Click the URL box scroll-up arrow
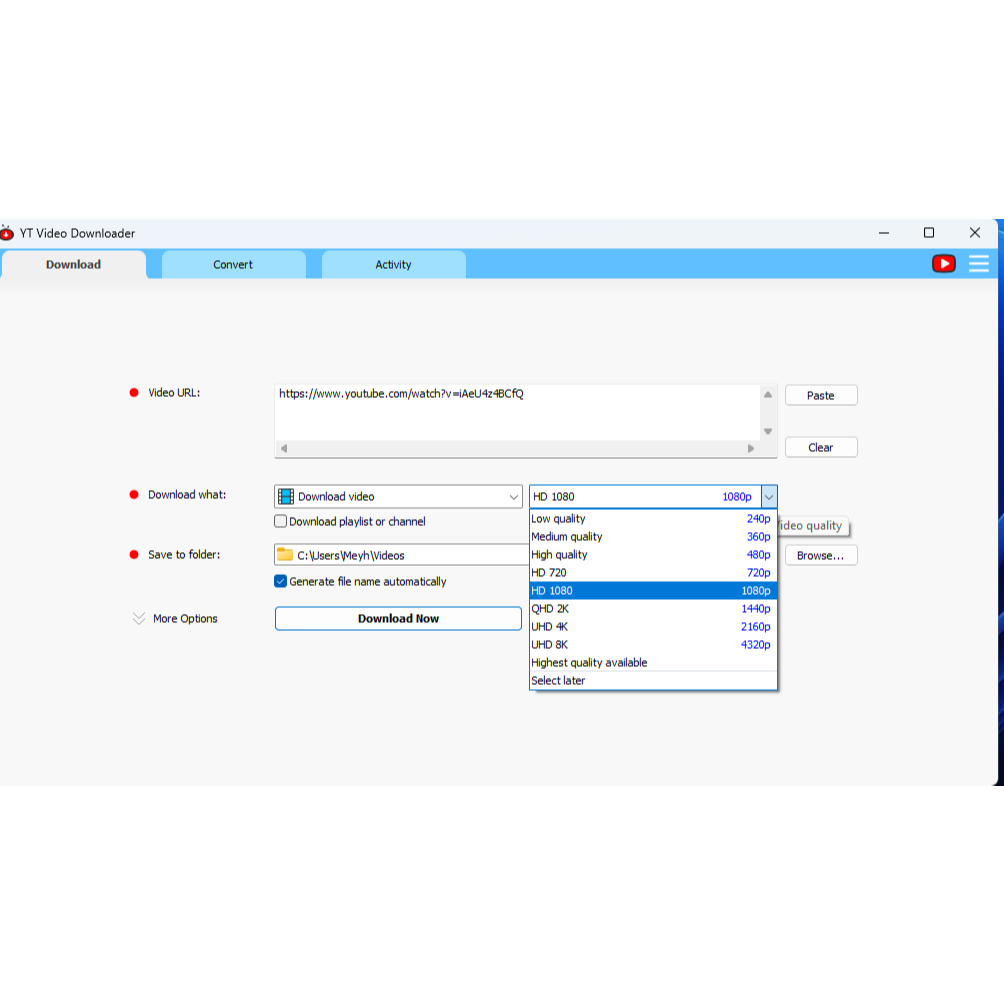This screenshot has height=1004, width=1004. [767, 395]
